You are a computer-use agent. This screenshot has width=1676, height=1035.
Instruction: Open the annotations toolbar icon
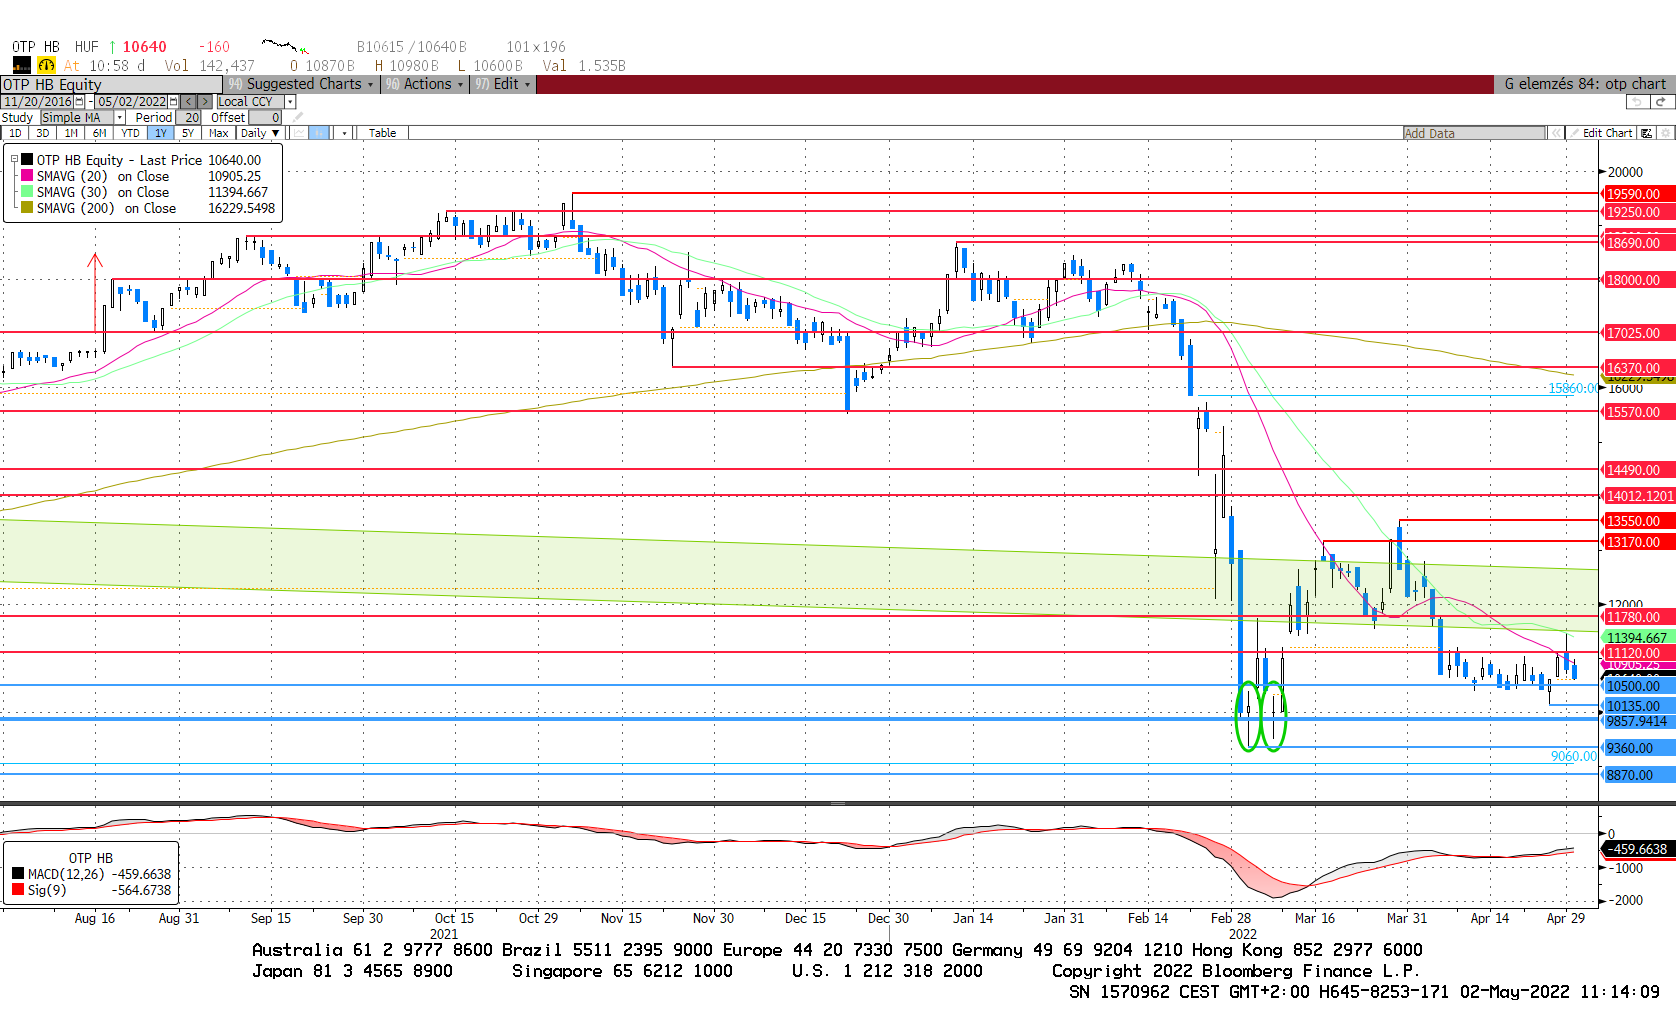pos(1647,133)
